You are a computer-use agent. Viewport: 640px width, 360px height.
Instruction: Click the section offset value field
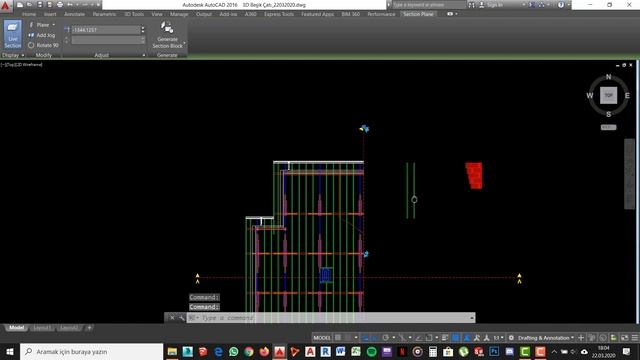106,30
